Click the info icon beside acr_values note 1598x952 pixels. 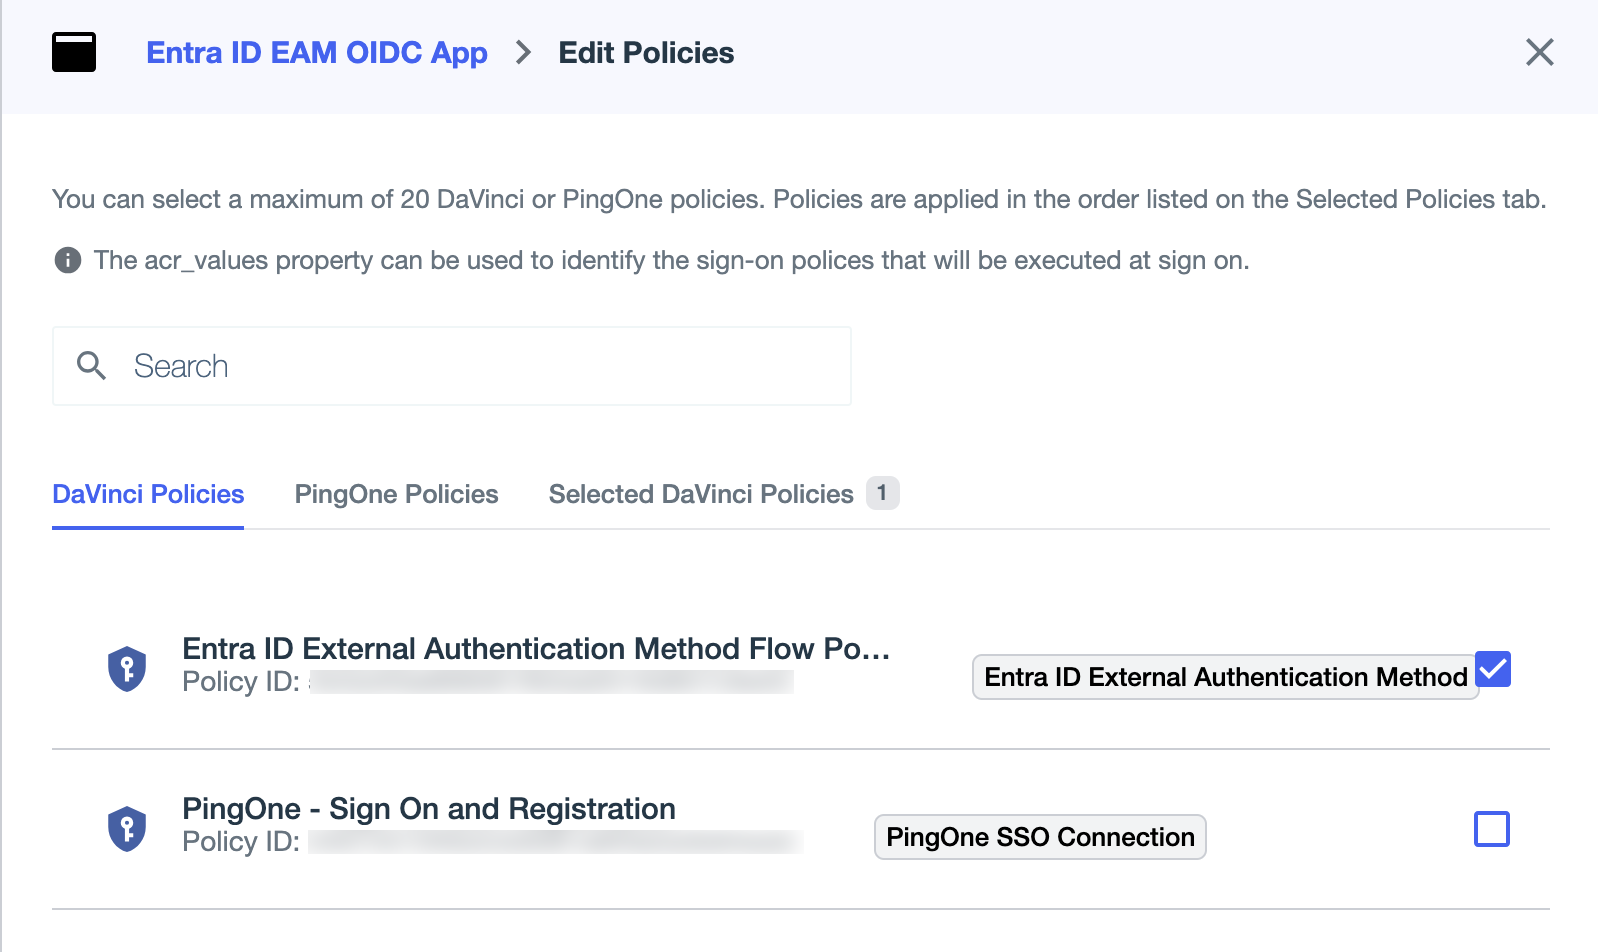pos(67,261)
